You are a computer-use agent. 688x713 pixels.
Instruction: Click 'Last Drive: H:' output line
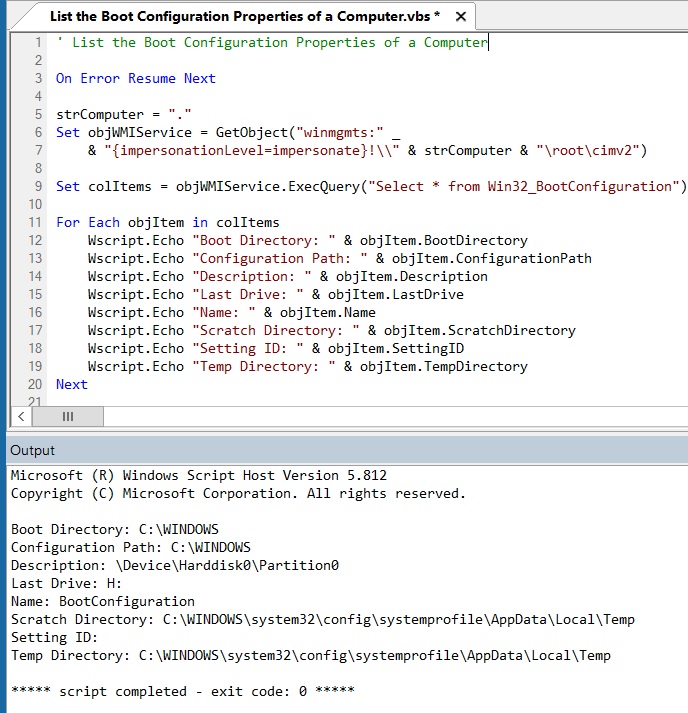66,583
